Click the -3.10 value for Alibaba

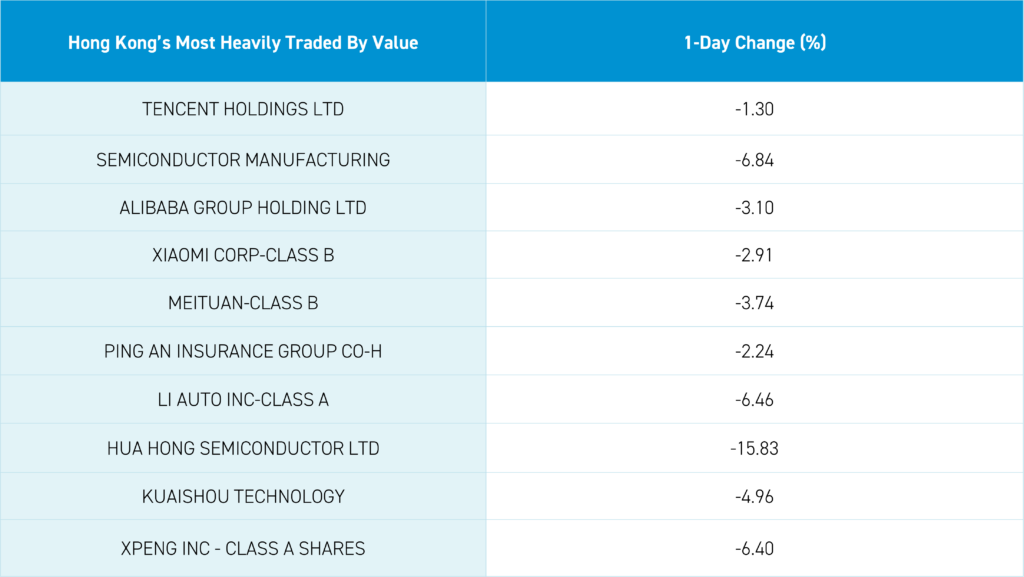pyautogui.click(x=754, y=208)
